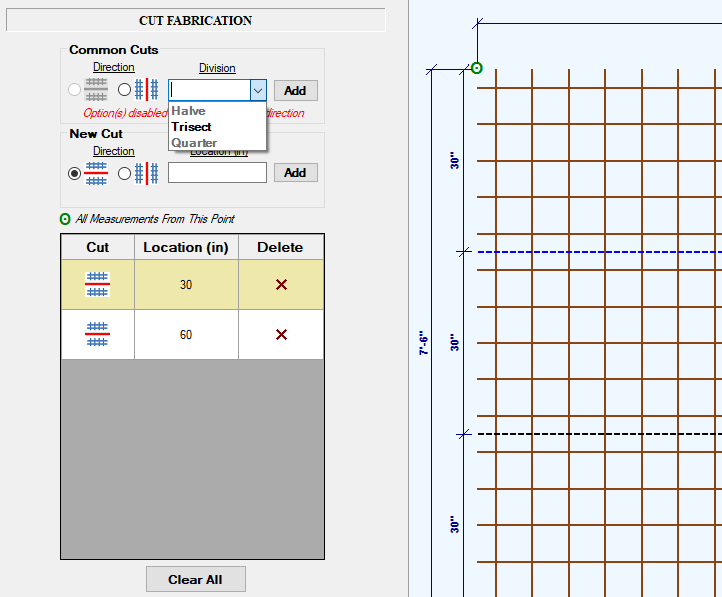
Task: Click vertical cut icon in Common Cuts
Action: pyautogui.click(x=147, y=90)
